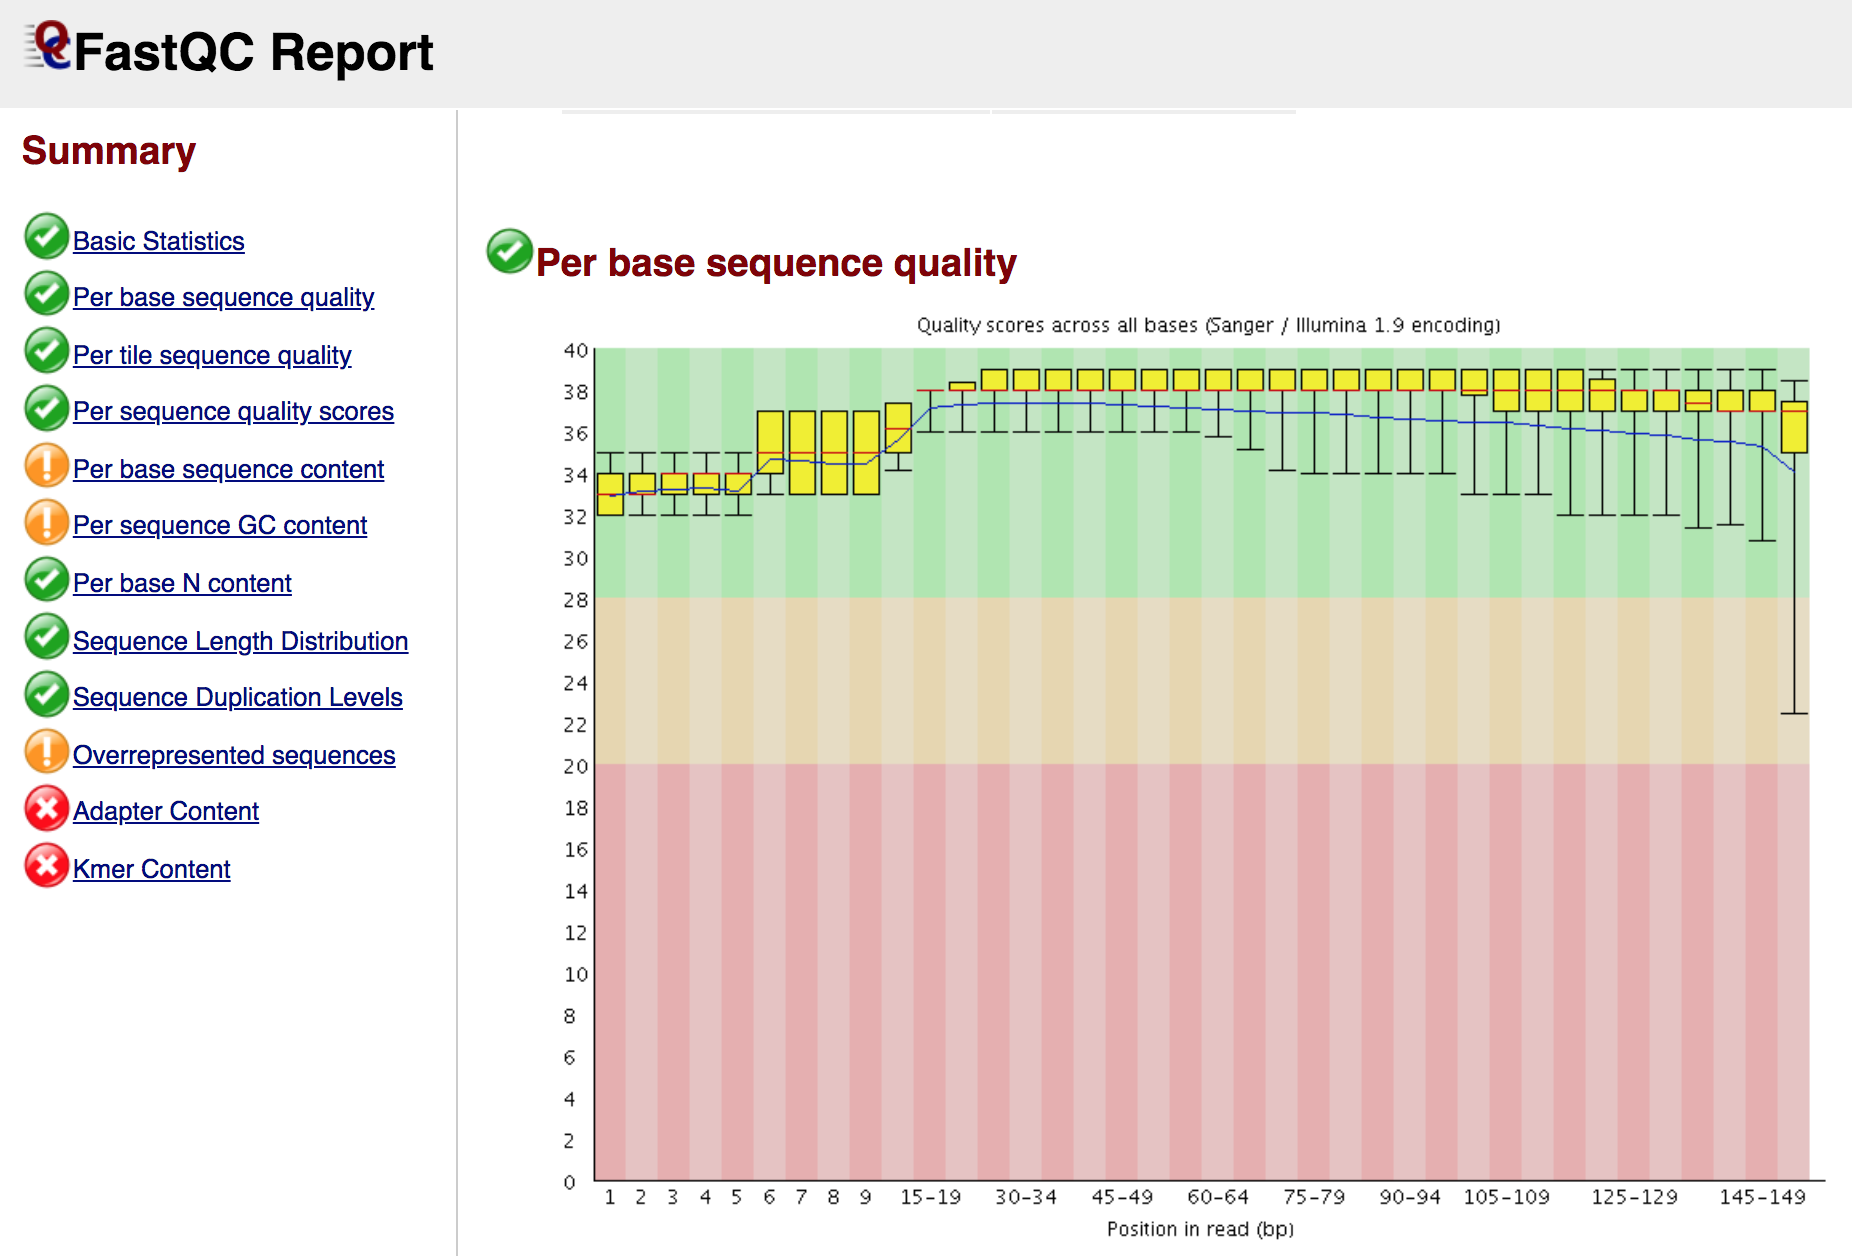Click the FastQC Report title
The height and width of the screenshot is (1256, 1852).
(x=253, y=52)
